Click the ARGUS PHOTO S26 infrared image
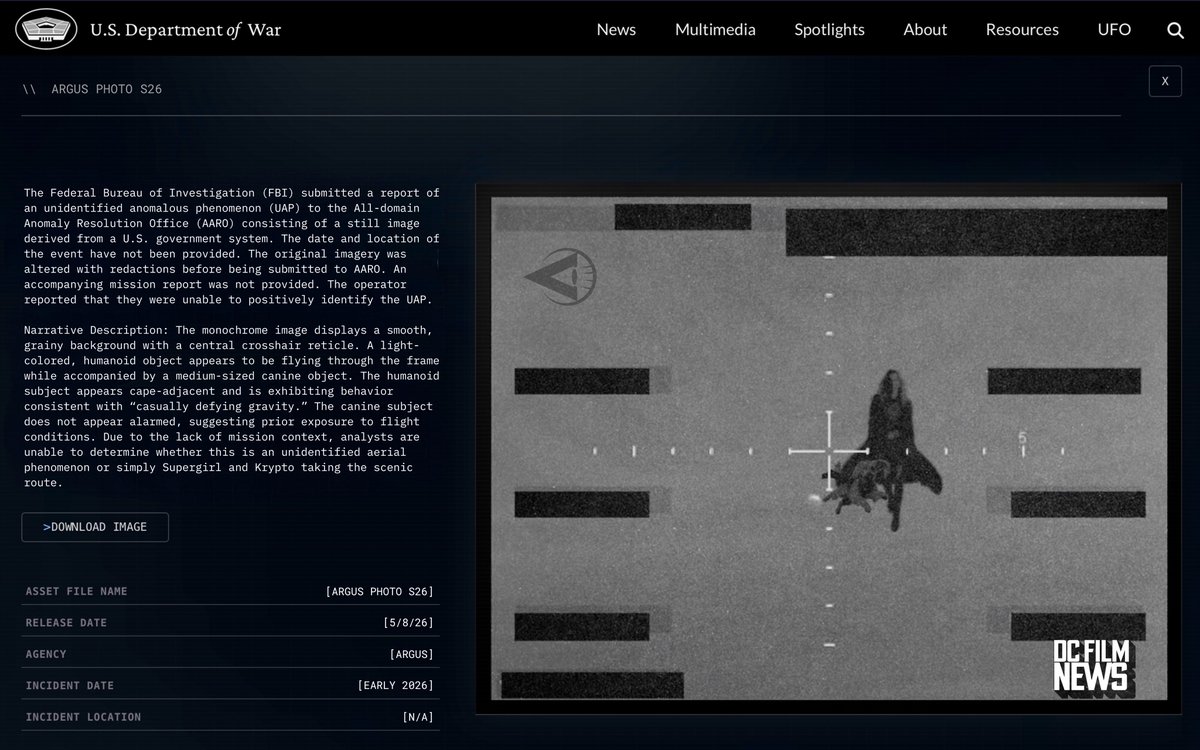Image resolution: width=1200 pixels, height=750 pixels. [x=828, y=447]
